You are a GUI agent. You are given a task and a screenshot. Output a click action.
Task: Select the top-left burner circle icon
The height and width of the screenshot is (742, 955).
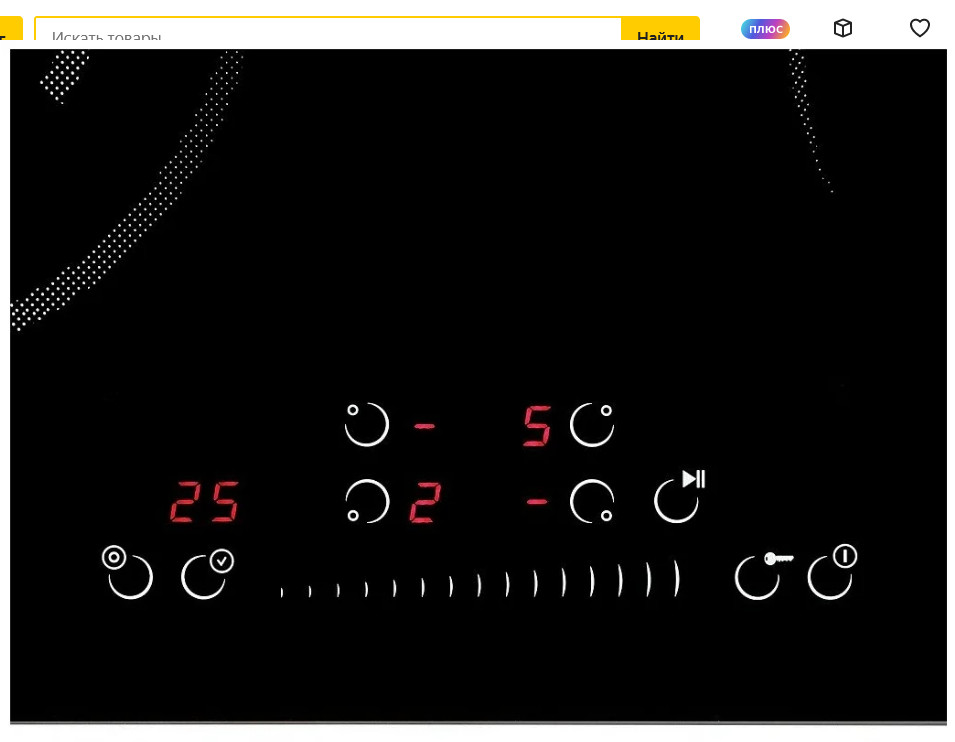366,424
